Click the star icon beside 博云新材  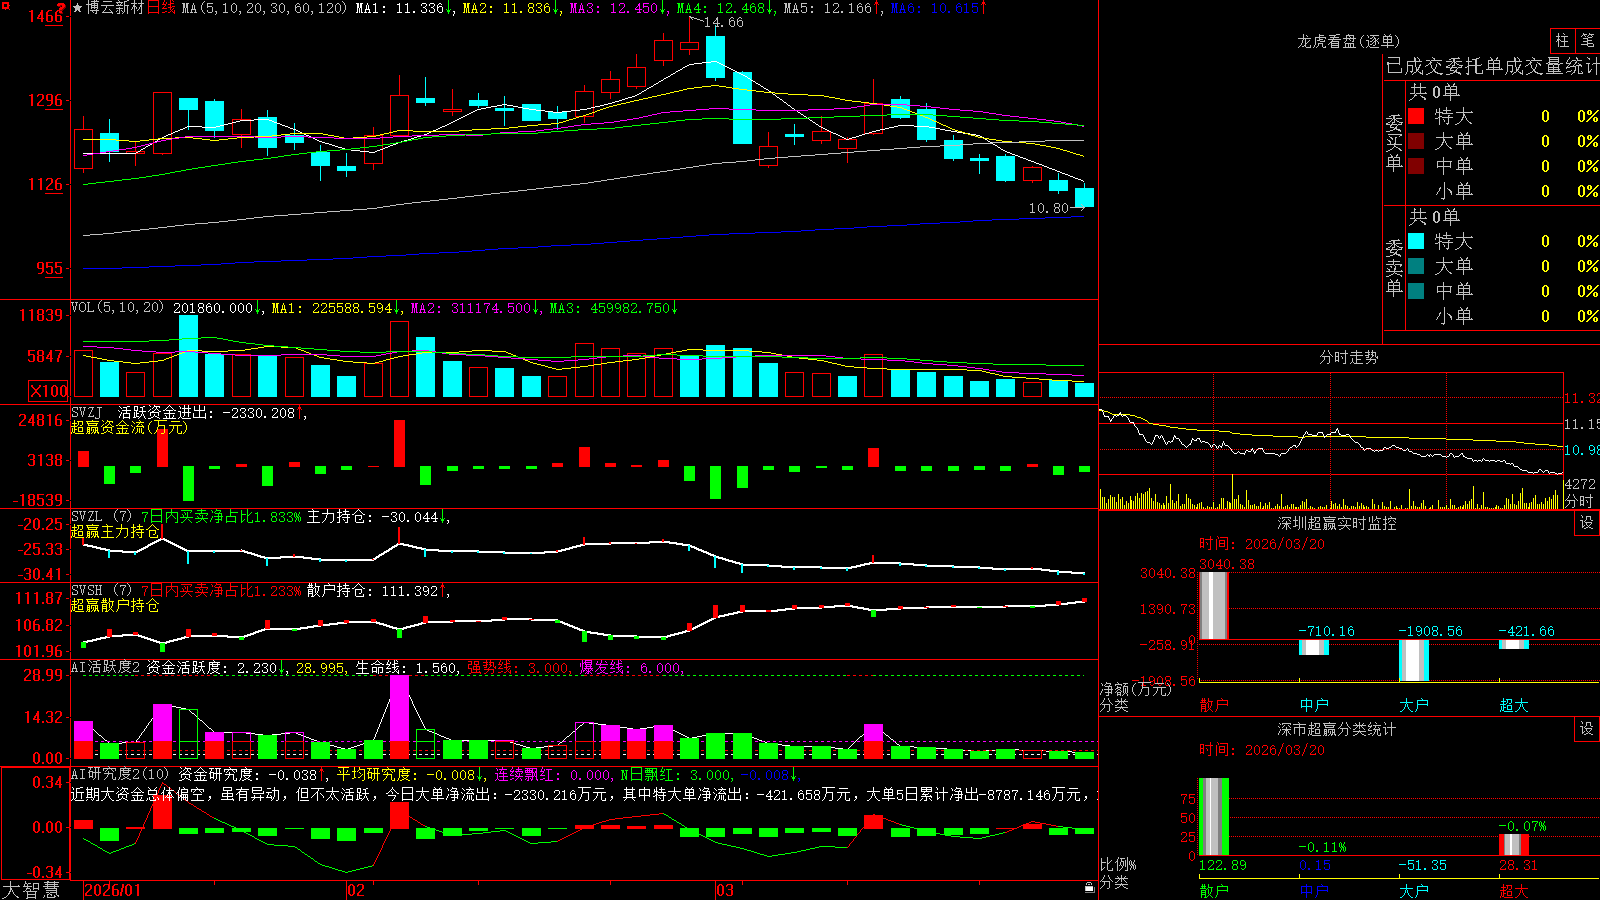[x=77, y=8]
